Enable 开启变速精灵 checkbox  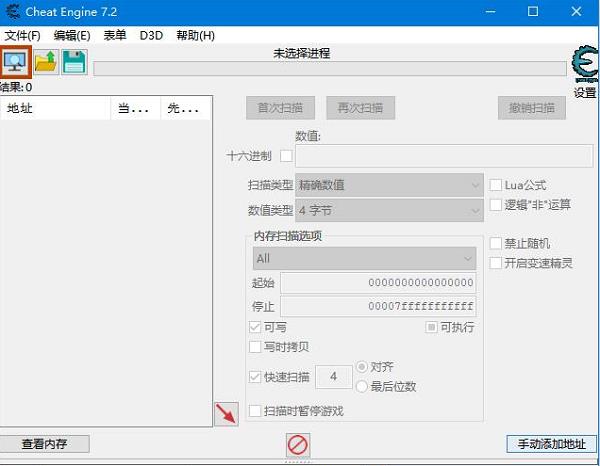[496, 263]
